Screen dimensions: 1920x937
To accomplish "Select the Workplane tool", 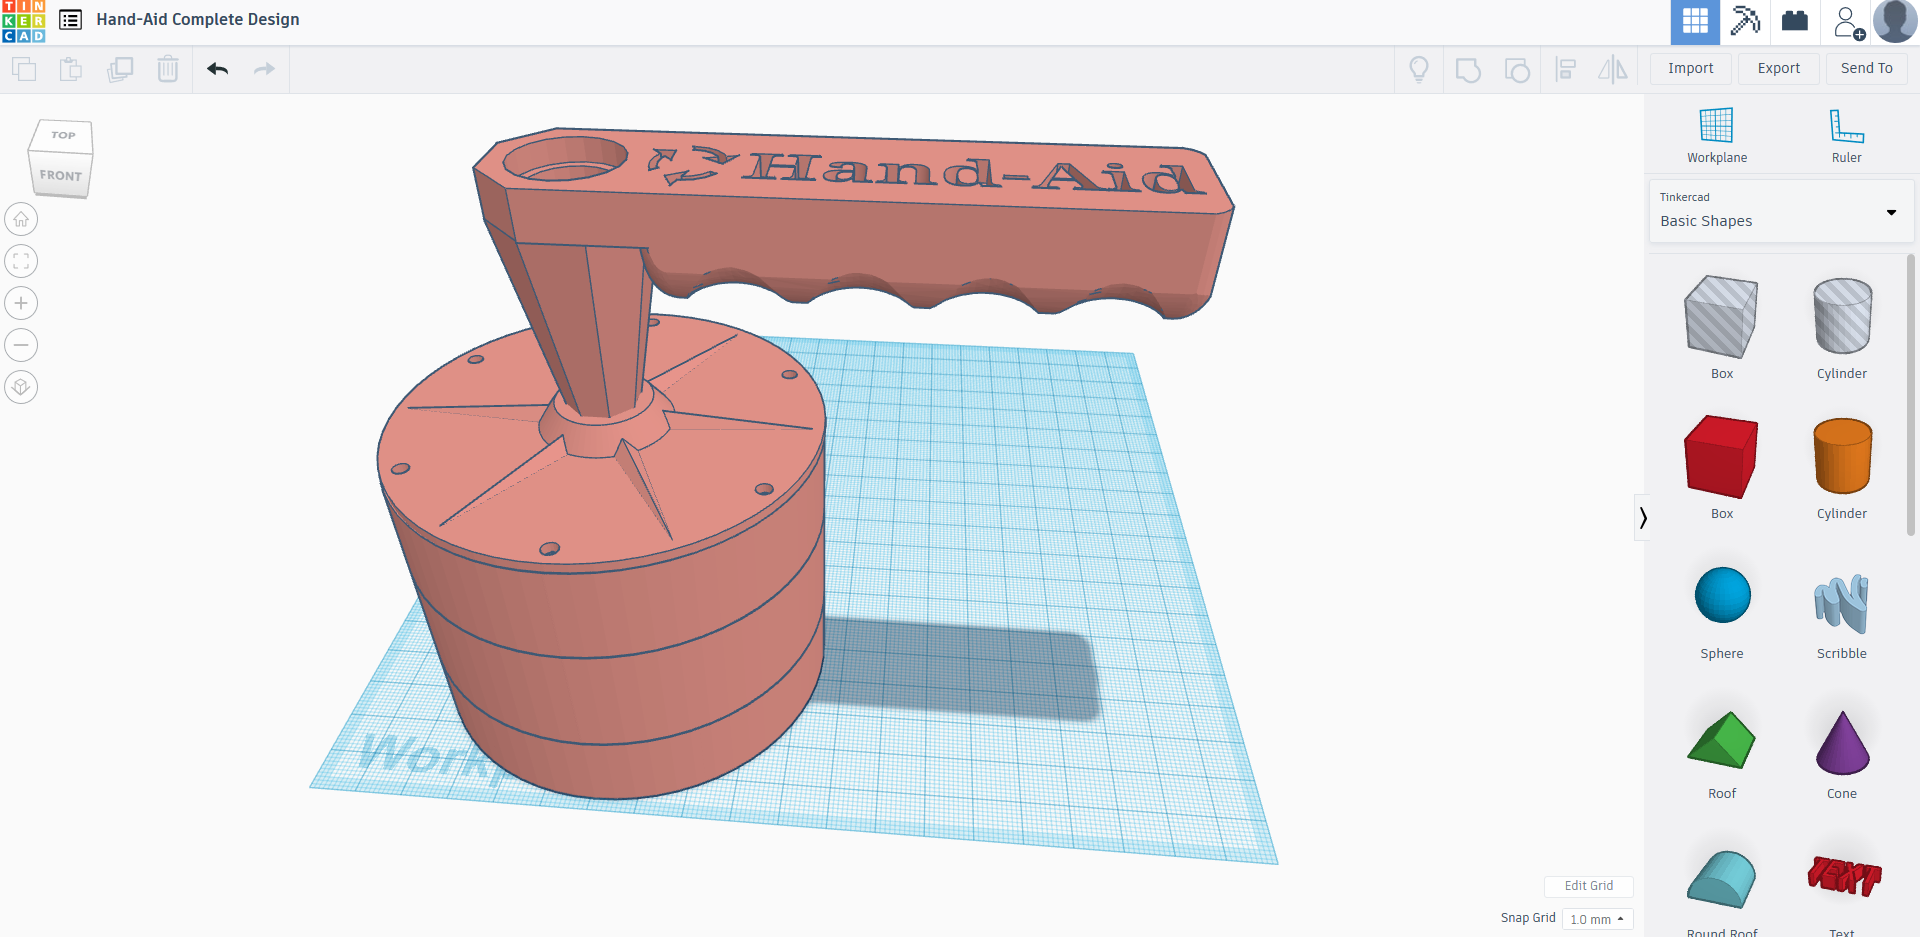I will 1717,136.
